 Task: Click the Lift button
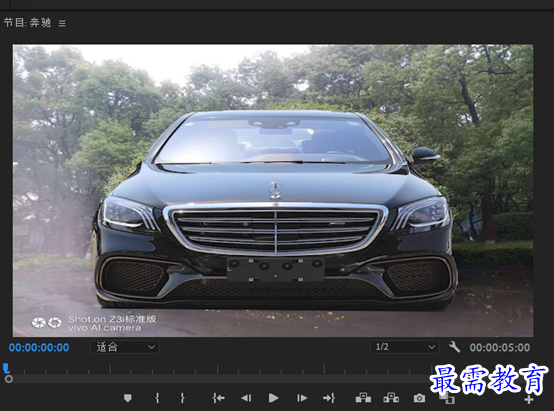pyautogui.click(x=363, y=398)
